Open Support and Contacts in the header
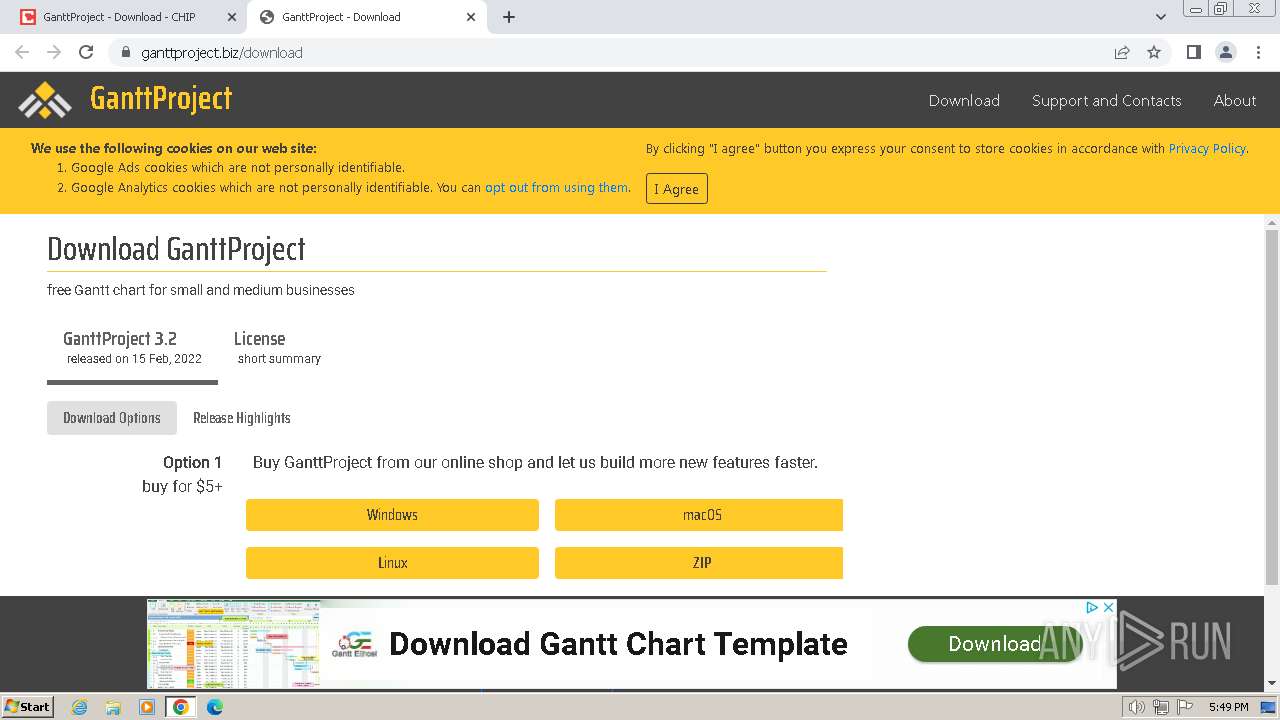Viewport: 1280px width, 720px height. pos(1106,100)
